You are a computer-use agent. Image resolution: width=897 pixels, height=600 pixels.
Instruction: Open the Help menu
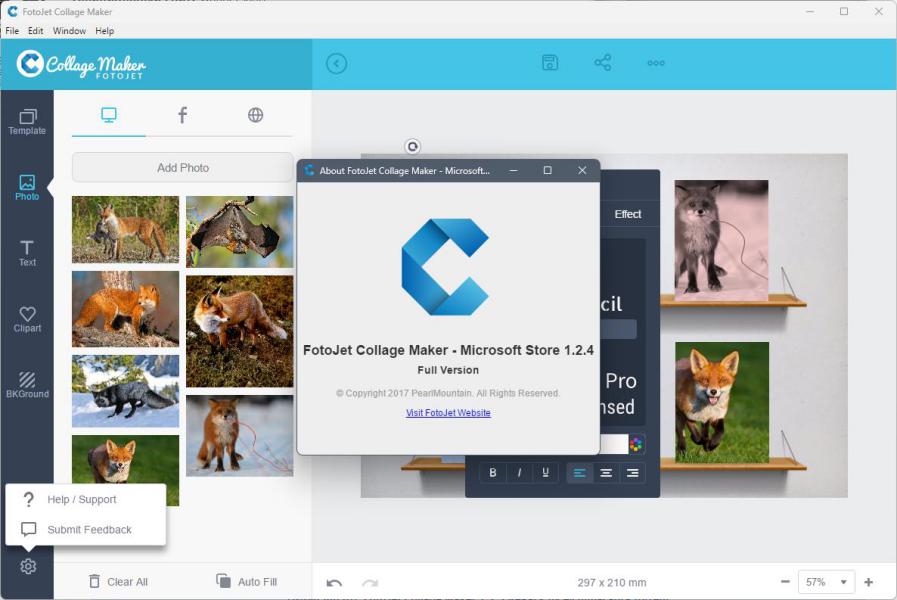[x=105, y=31]
